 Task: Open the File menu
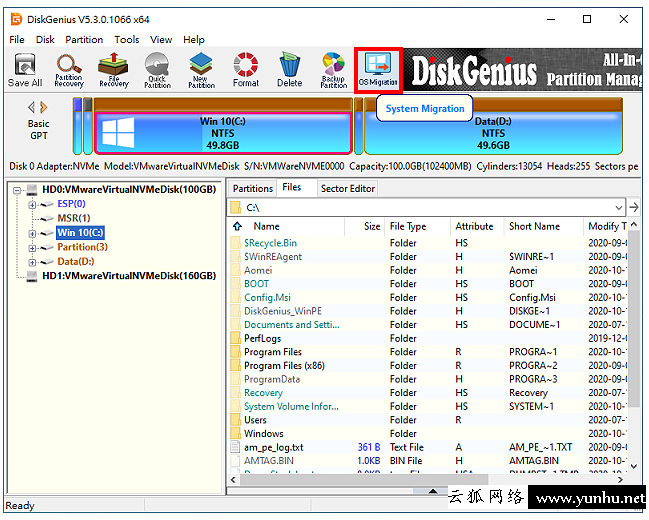[x=17, y=40]
